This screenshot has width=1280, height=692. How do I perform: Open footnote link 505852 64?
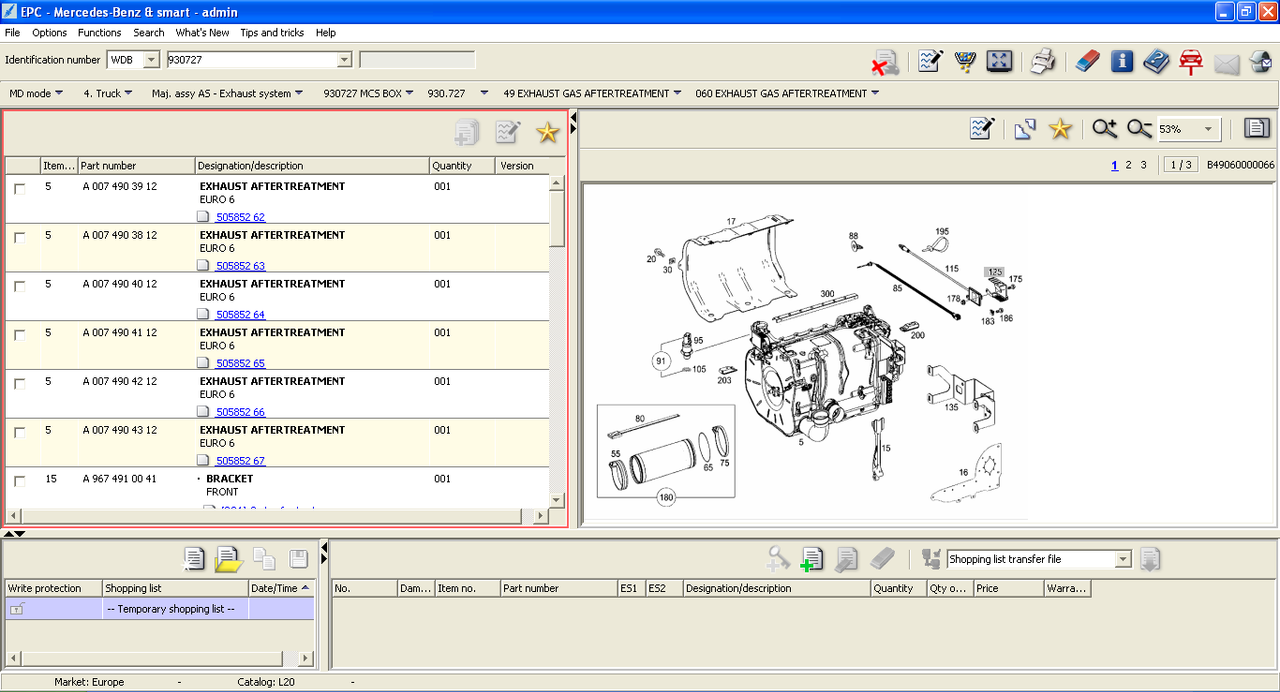[x=240, y=315]
